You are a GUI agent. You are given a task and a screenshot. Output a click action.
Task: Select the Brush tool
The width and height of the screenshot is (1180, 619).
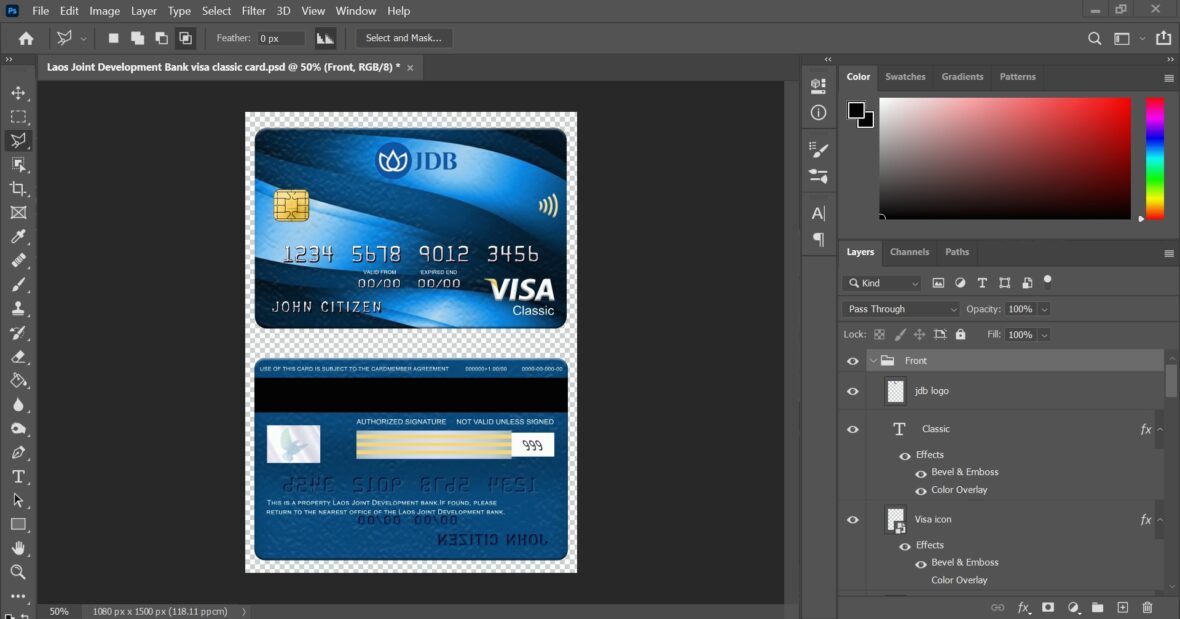[x=18, y=285]
